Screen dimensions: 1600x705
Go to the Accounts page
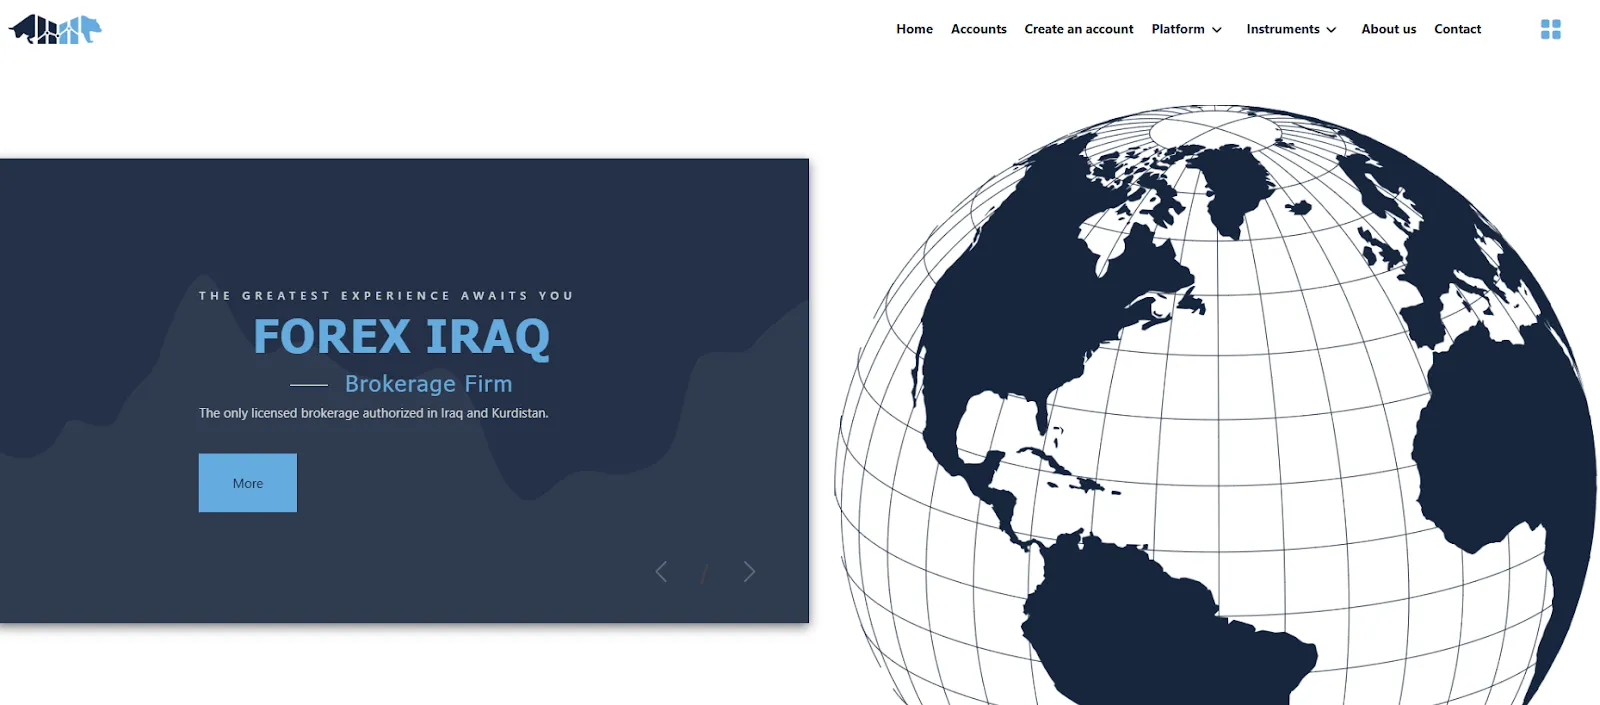(x=978, y=29)
